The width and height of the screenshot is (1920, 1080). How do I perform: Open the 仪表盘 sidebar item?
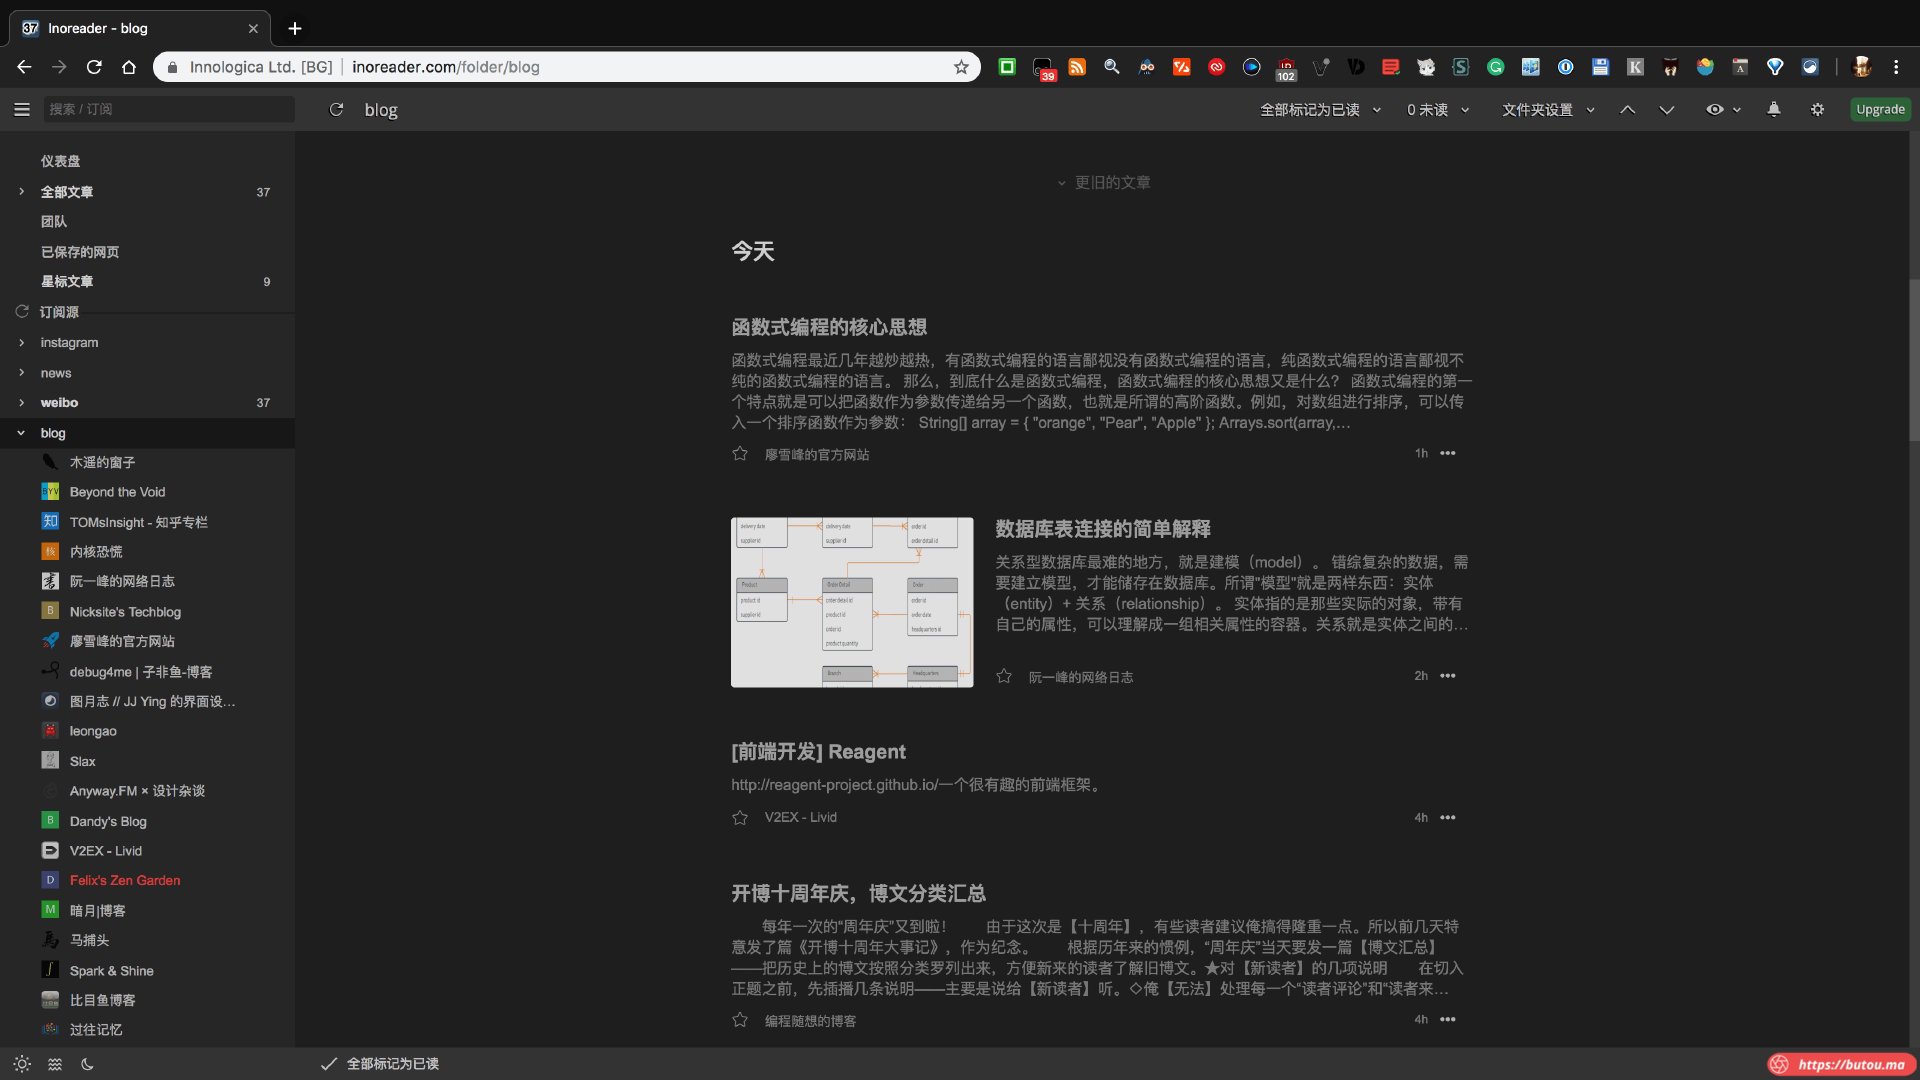[x=60, y=161]
